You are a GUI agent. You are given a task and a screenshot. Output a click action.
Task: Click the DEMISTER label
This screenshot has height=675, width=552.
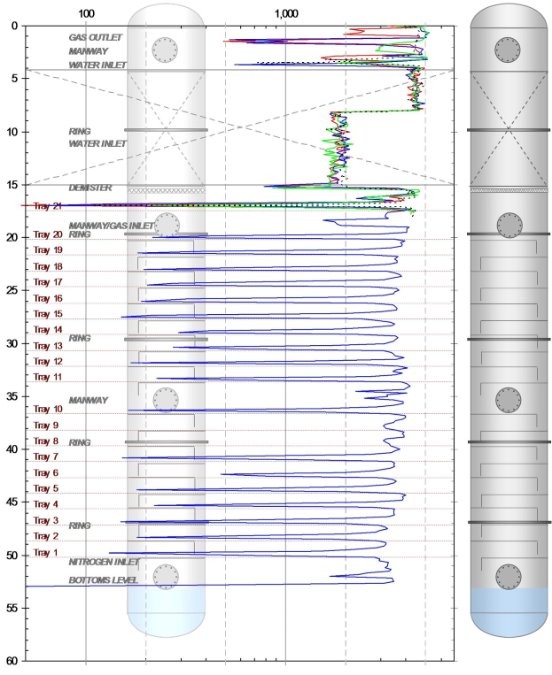coord(90,188)
